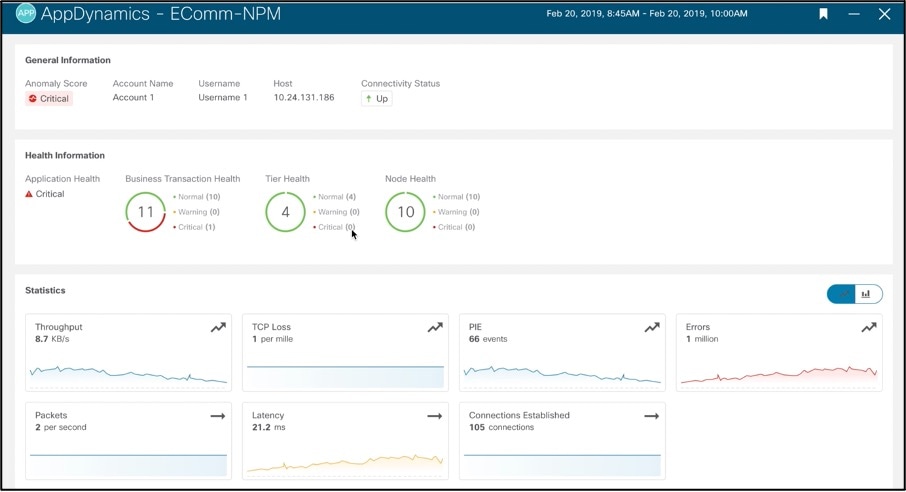906x492 pixels.
Task: Click the Node Health donut showing 10
Action: tap(406, 212)
